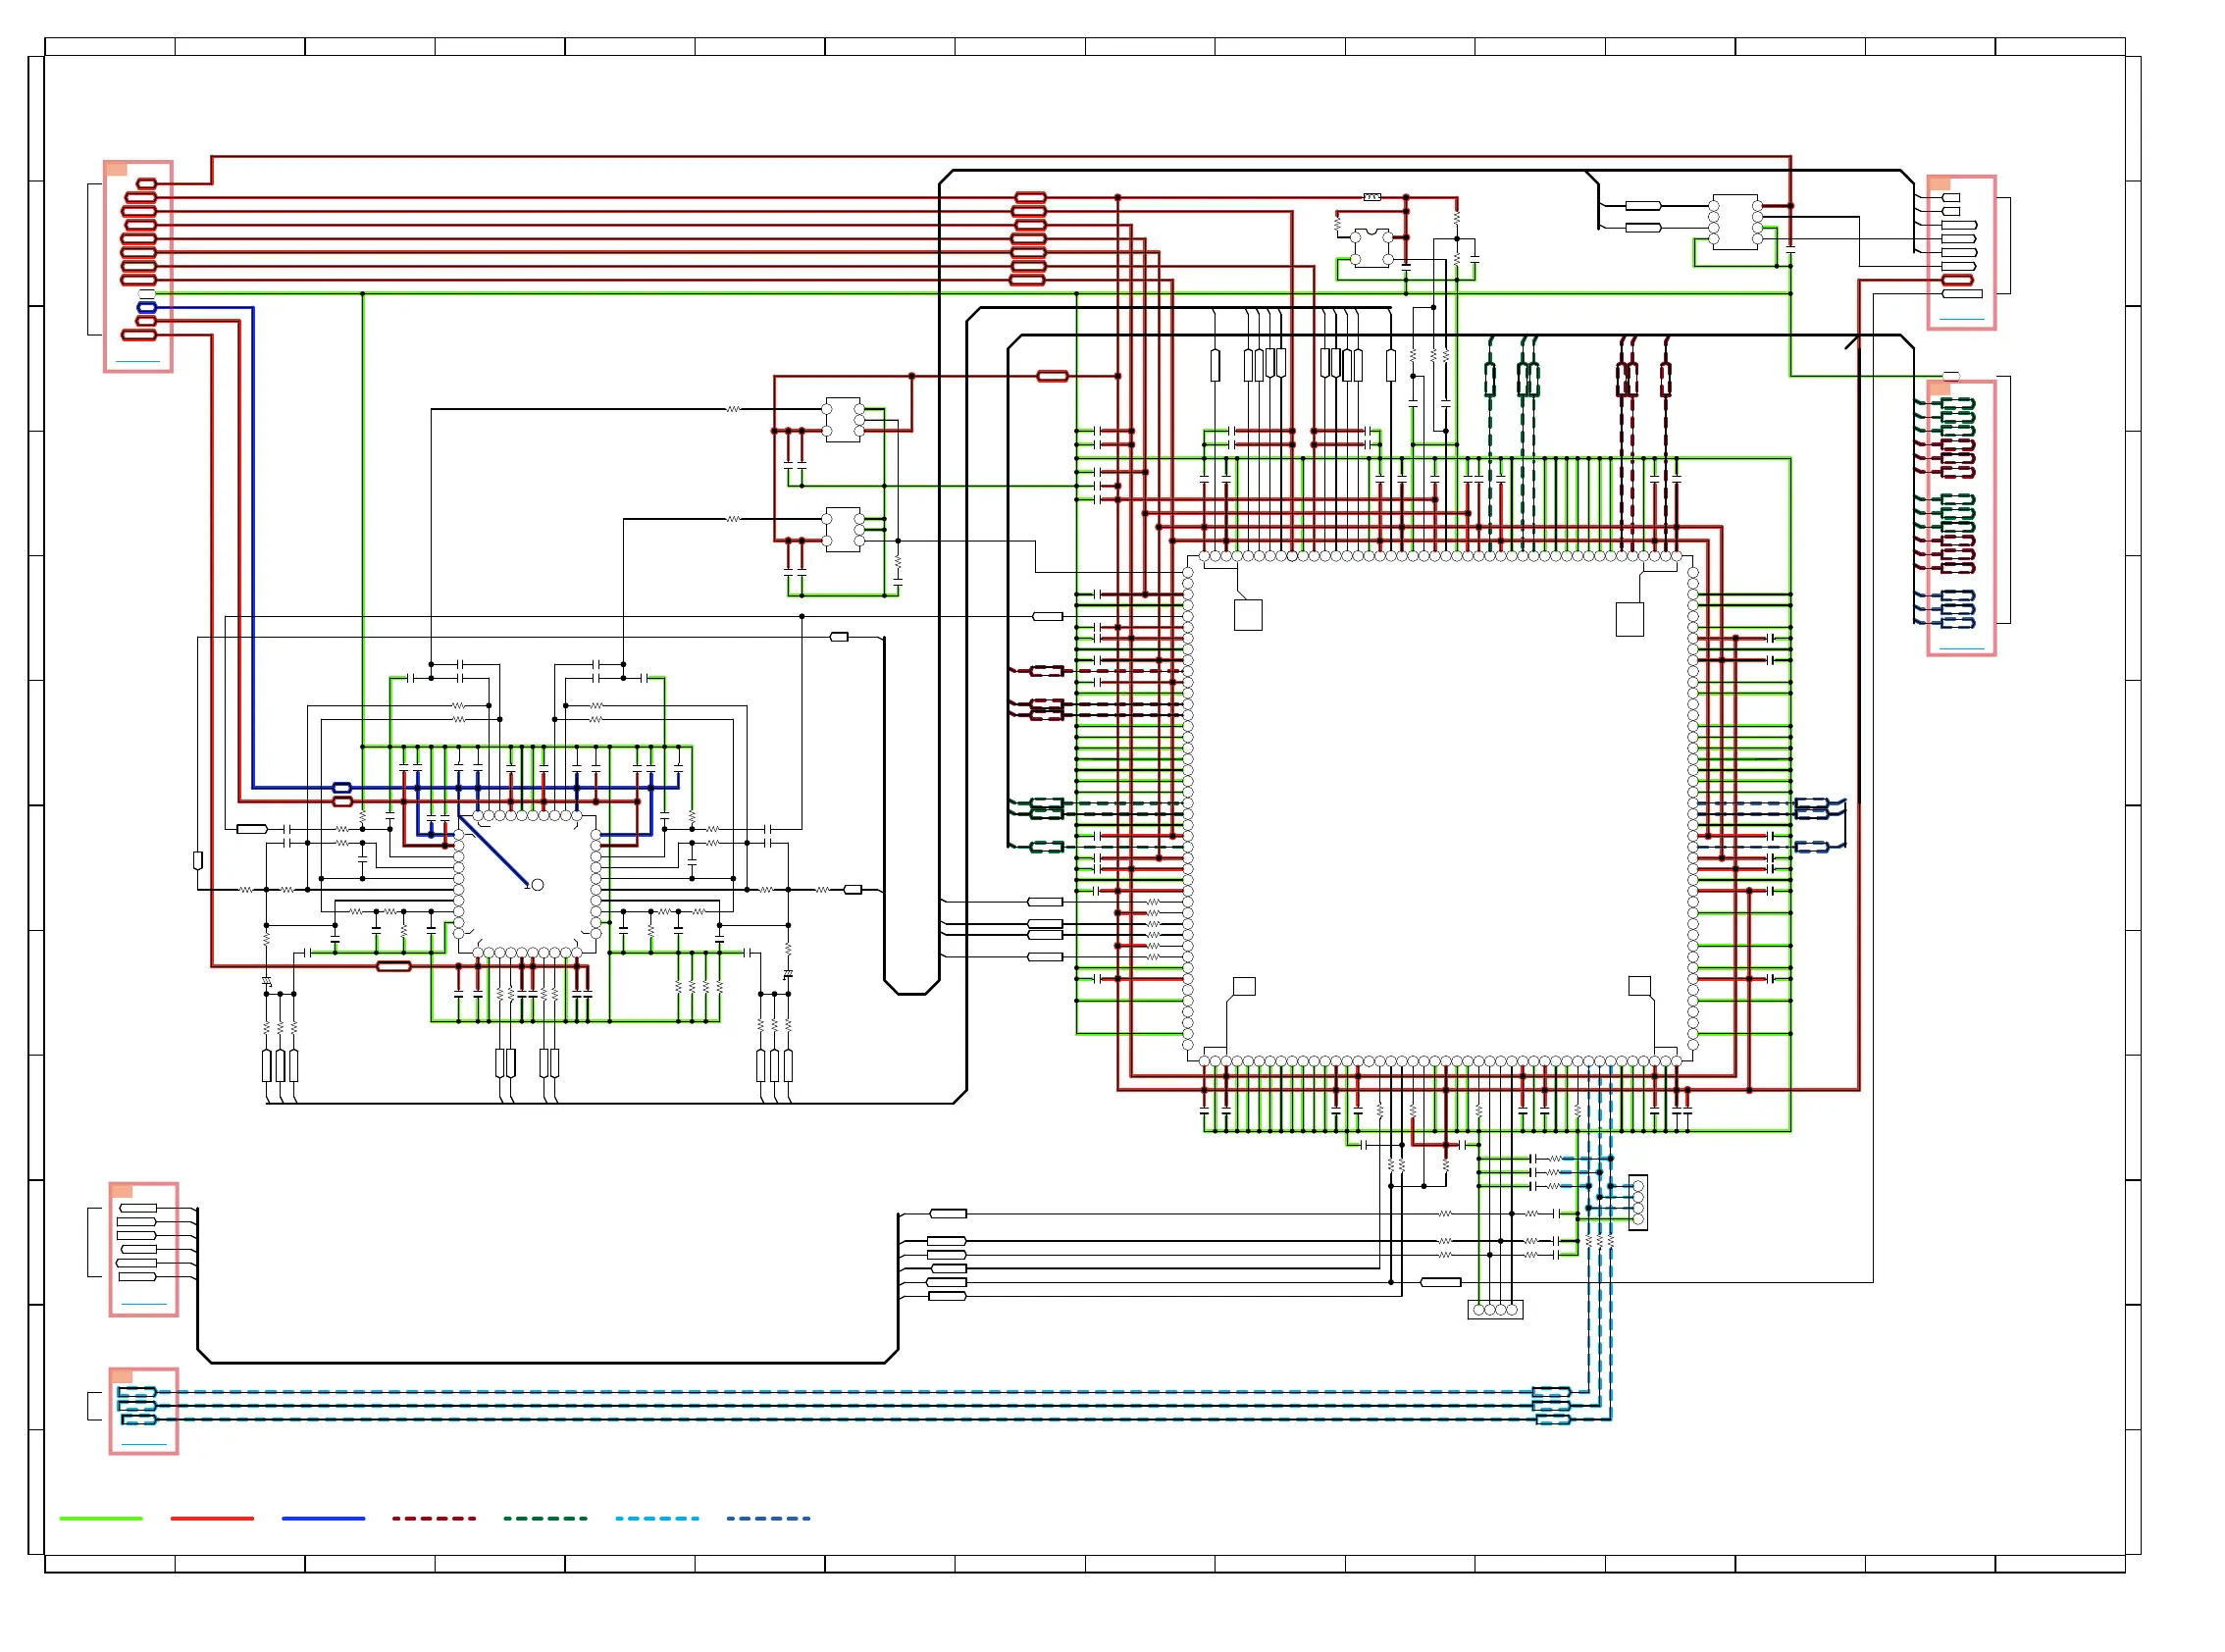Click the horizontal four-pin header below the large IC
This screenshot has width=2225, height=1652.
[1495, 1310]
